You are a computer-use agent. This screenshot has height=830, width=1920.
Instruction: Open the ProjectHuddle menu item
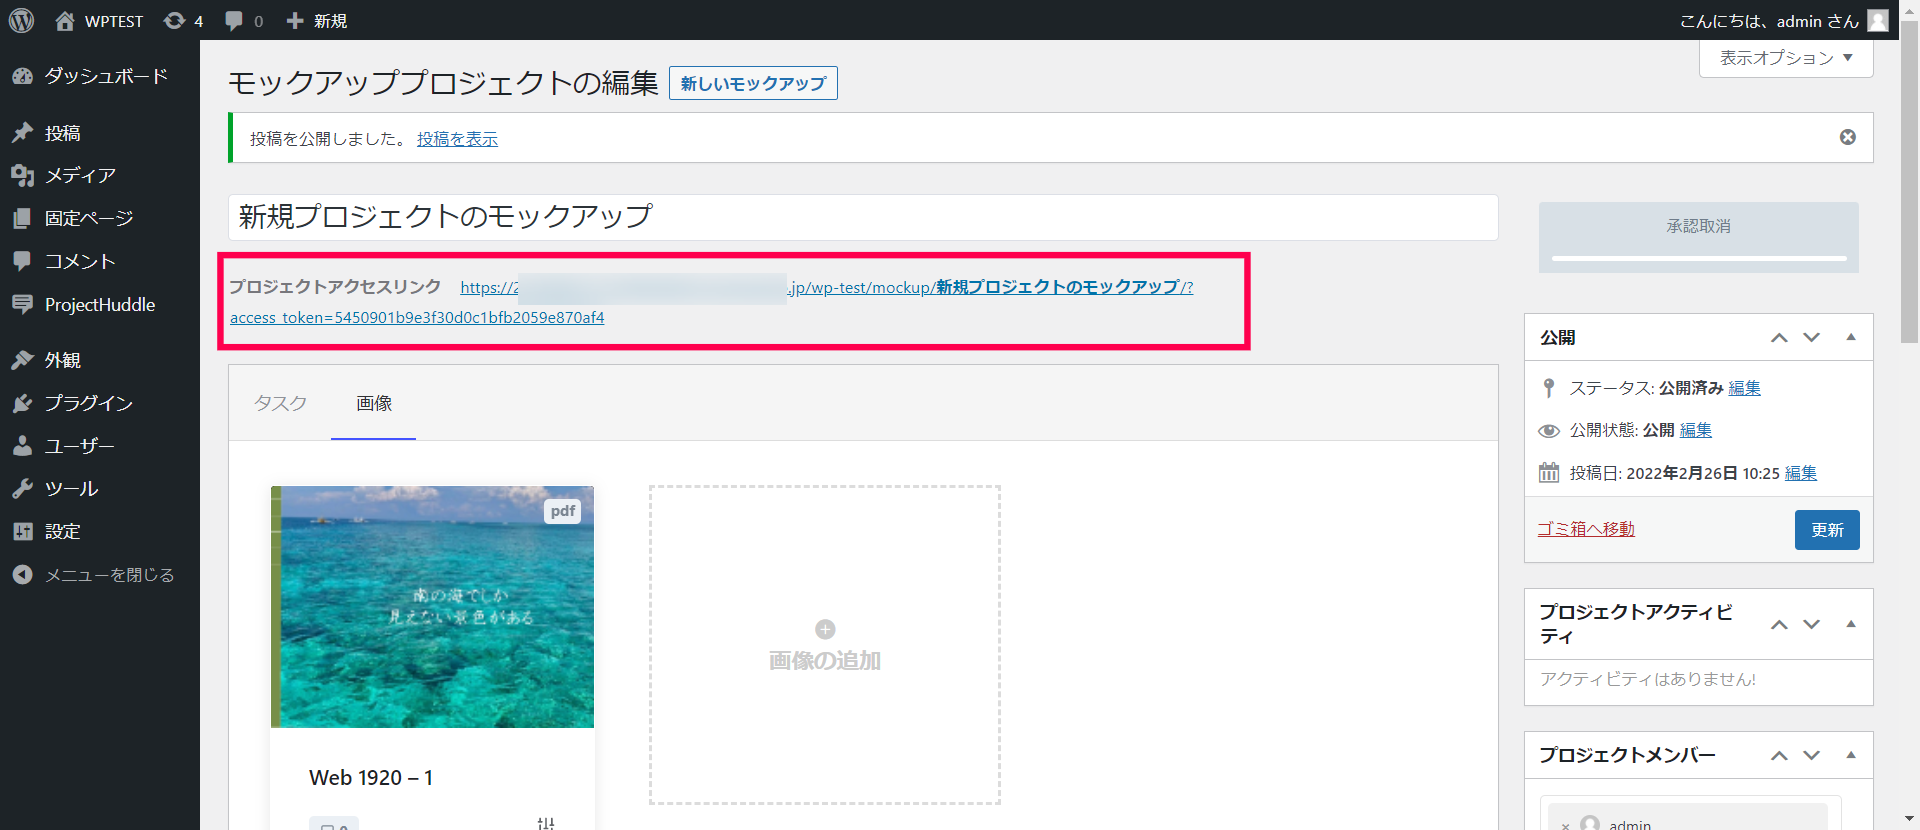point(100,304)
